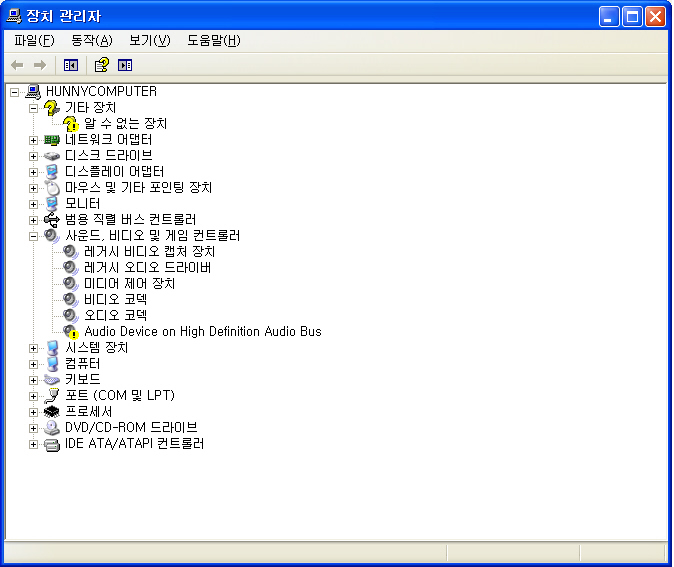Expand IDE ATA/ATAPI 컨트롤러 category

pyautogui.click(x=33, y=444)
